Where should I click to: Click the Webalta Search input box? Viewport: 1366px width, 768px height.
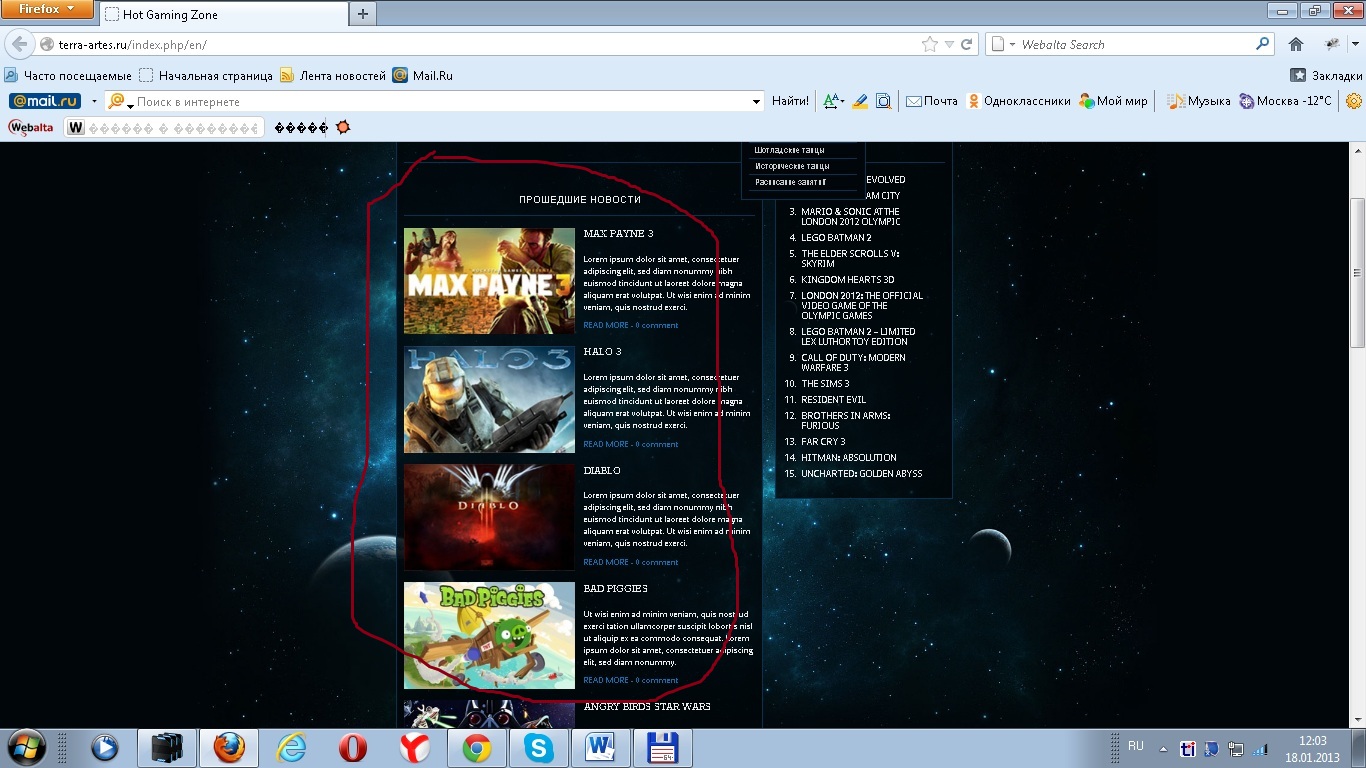click(x=1136, y=44)
